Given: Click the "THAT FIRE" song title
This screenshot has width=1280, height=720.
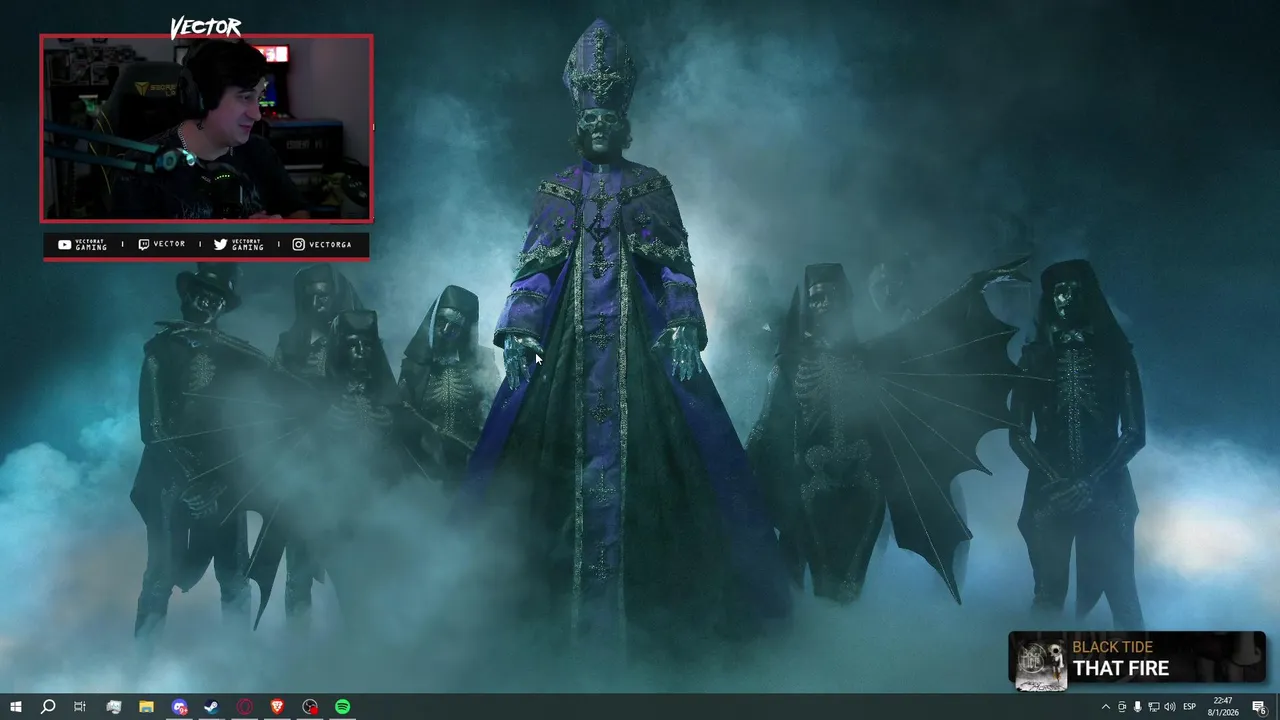Looking at the screenshot, I should (x=1120, y=668).
